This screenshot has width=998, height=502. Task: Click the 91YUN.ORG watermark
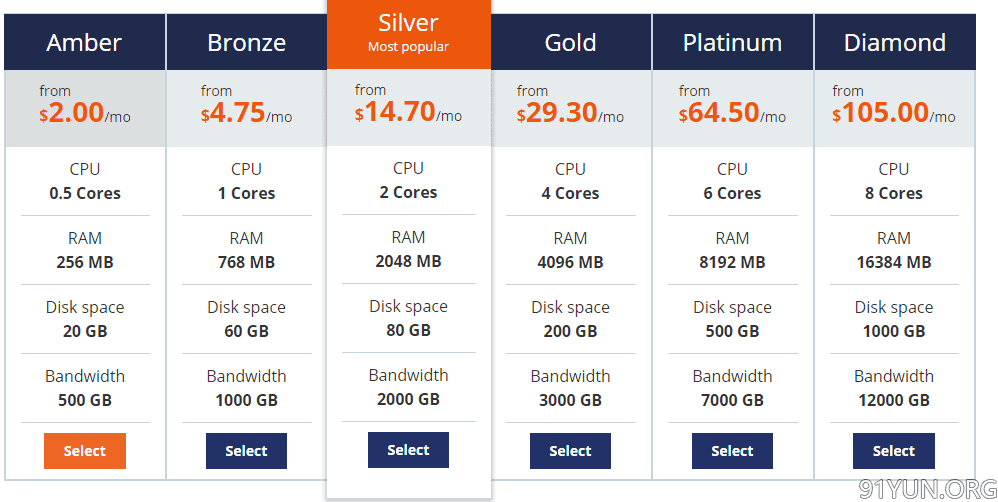tap(928, 489)
